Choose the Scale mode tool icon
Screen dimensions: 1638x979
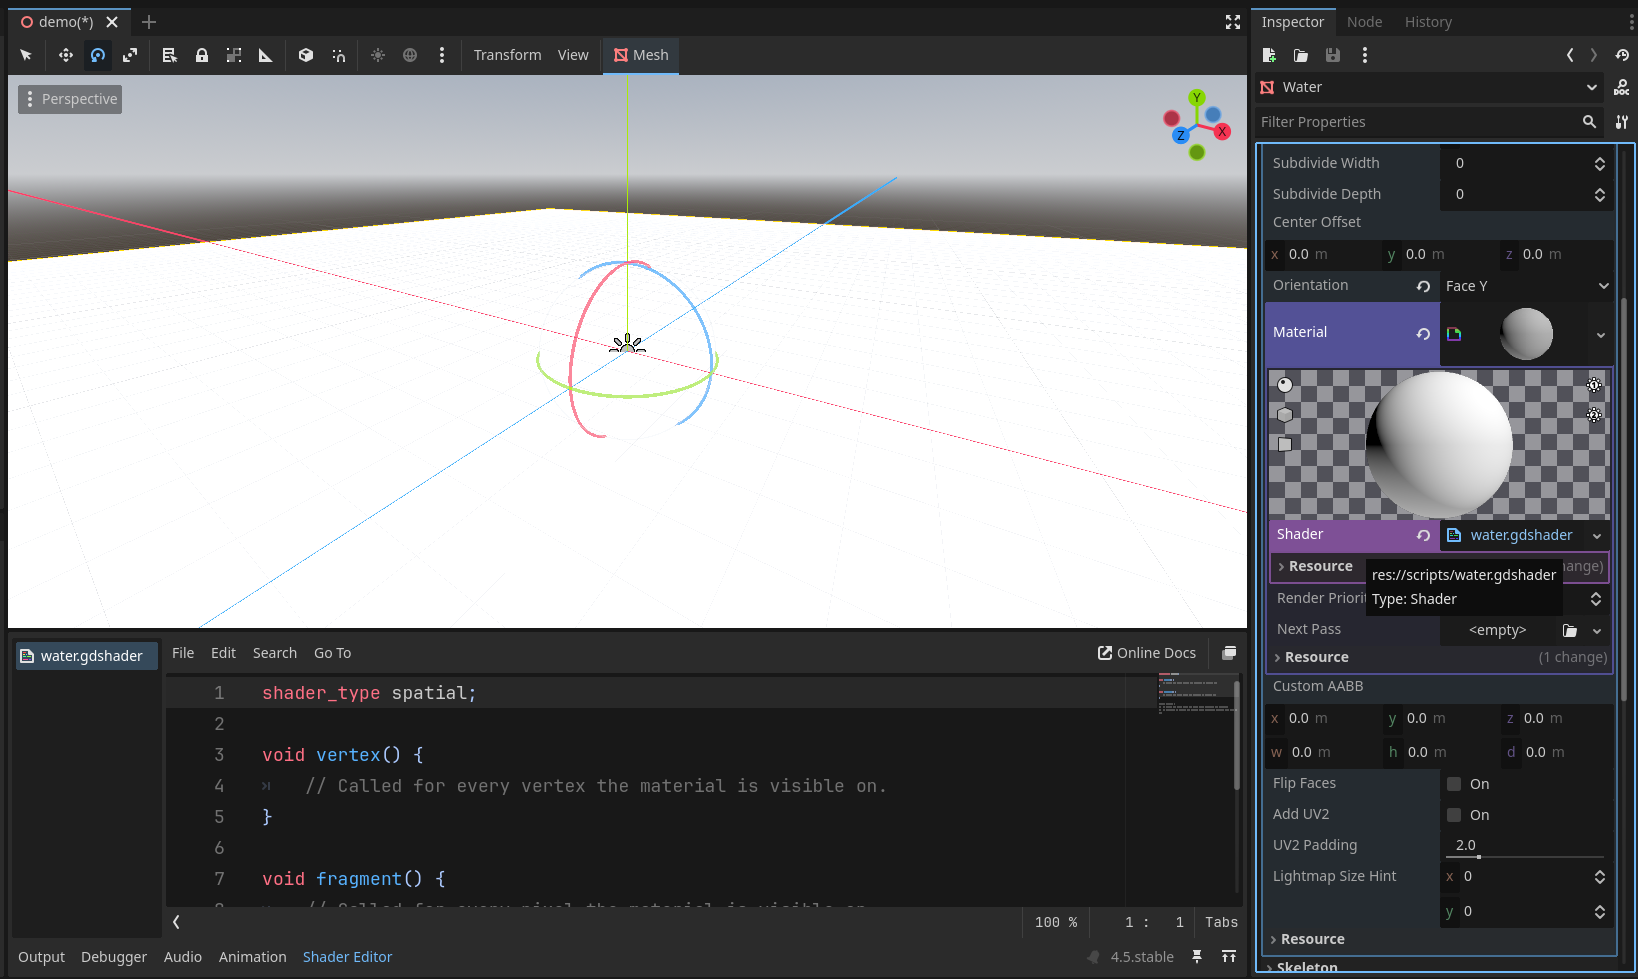tap(130, 55)
